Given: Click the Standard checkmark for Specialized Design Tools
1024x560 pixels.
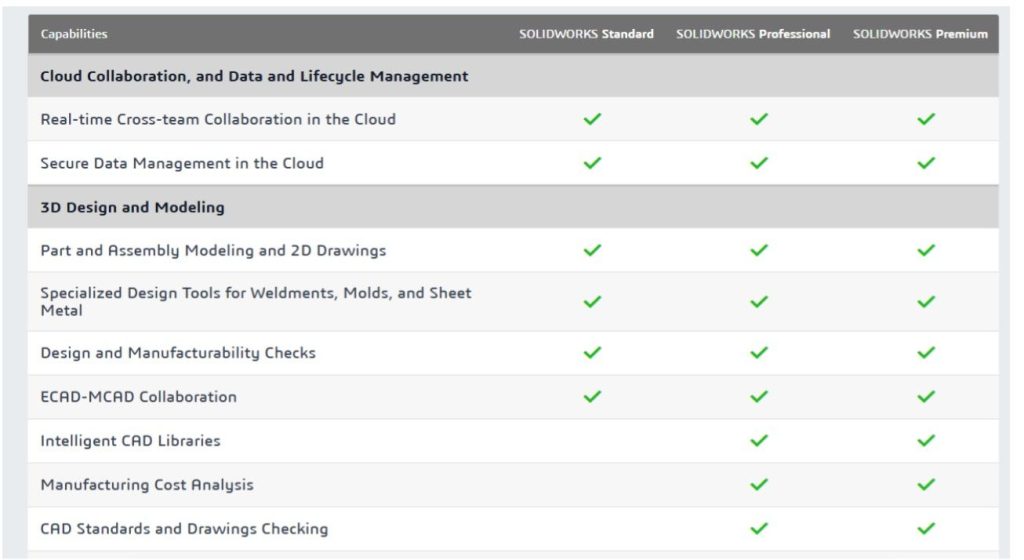Looking at the screenshot, I should coord(592,302).
